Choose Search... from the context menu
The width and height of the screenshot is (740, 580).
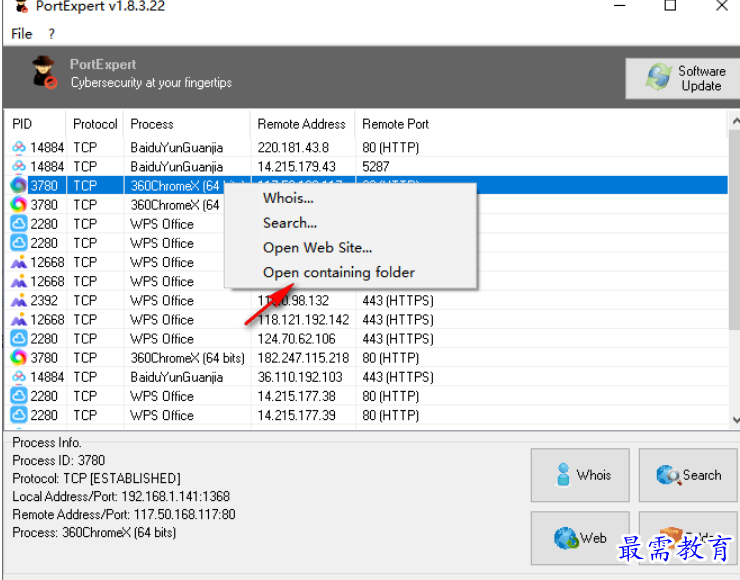[x=290, y=223]
